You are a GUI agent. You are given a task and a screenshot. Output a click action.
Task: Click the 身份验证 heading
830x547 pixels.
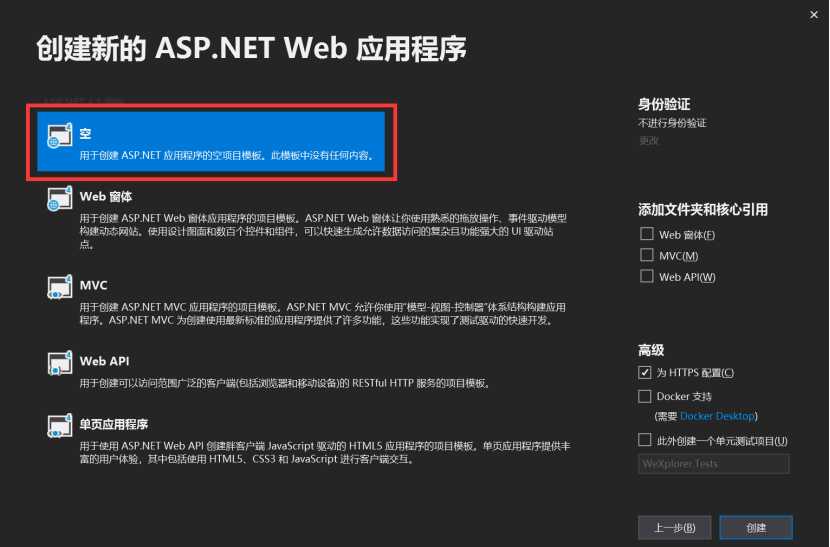(x=664, y=104)
